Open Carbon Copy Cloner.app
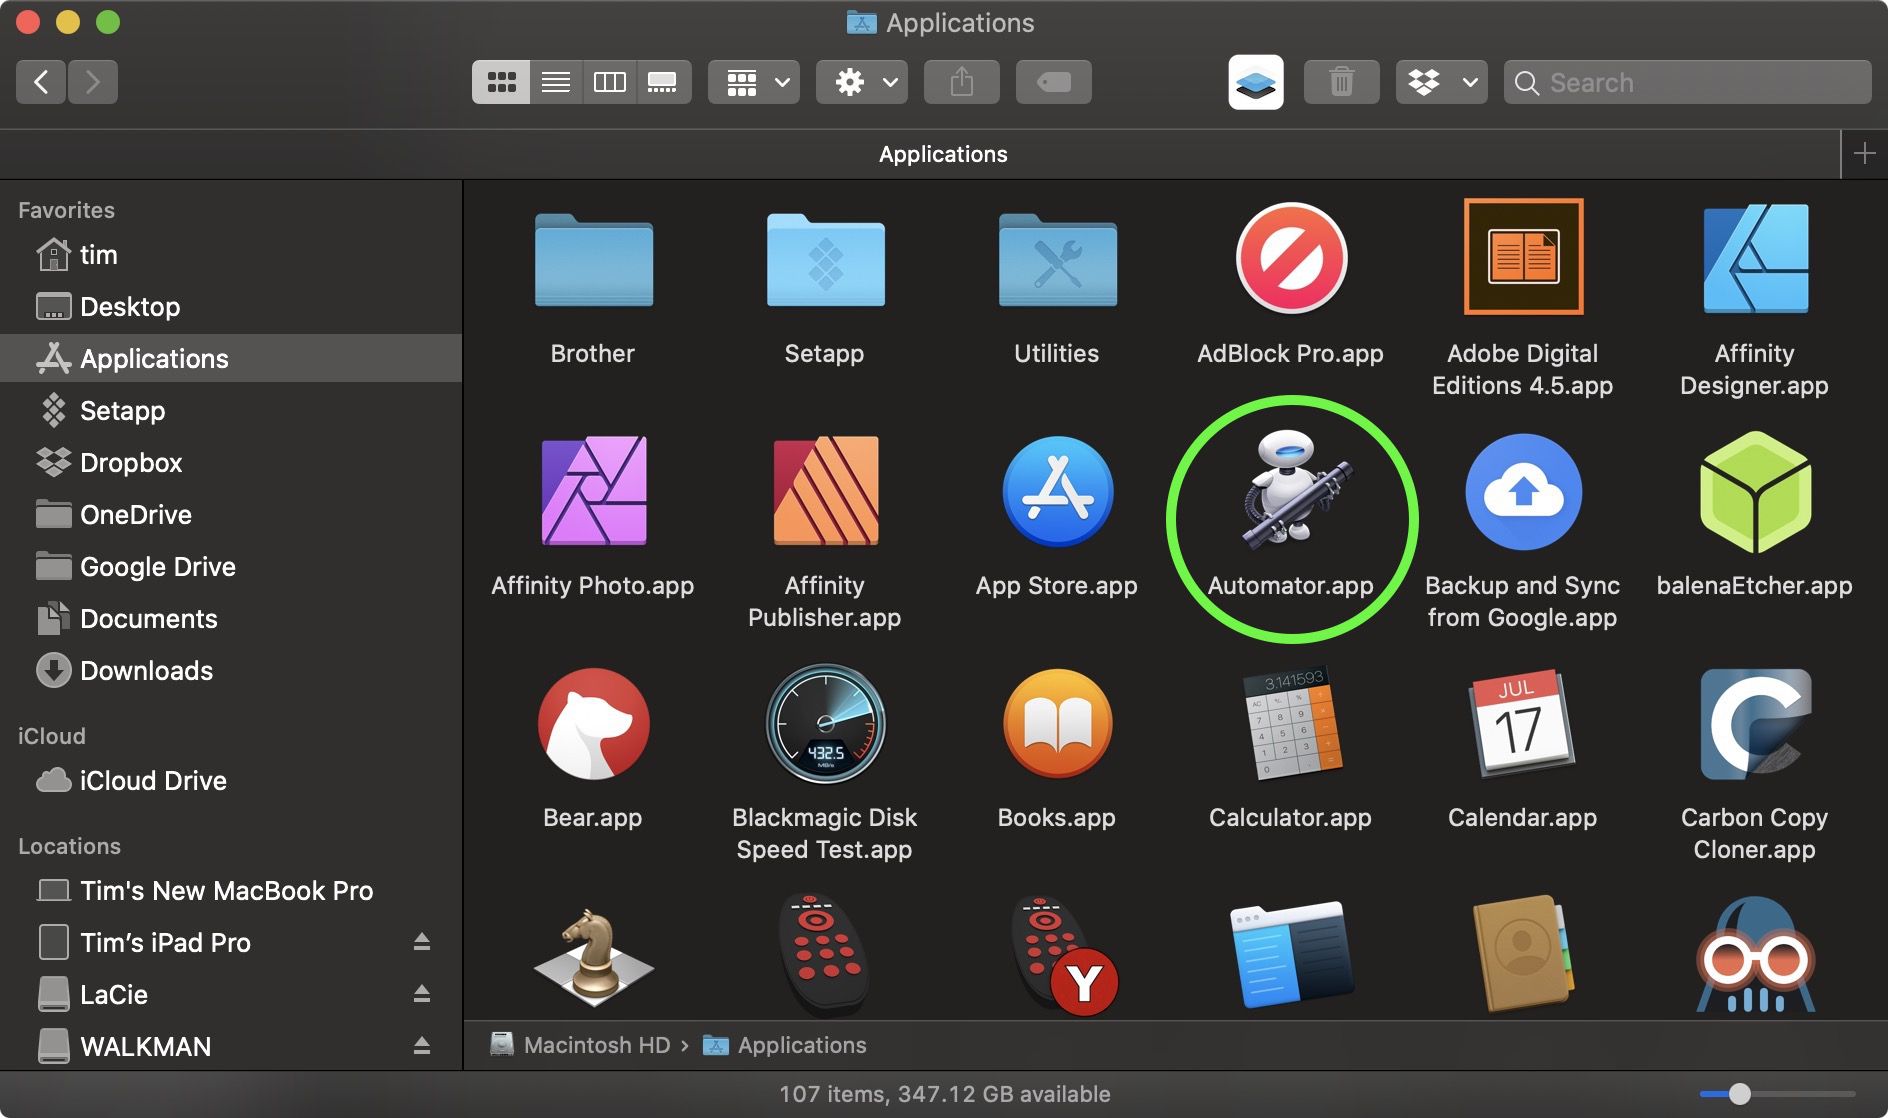This screenshot has height=1118, width=1888. point(1753,723)
